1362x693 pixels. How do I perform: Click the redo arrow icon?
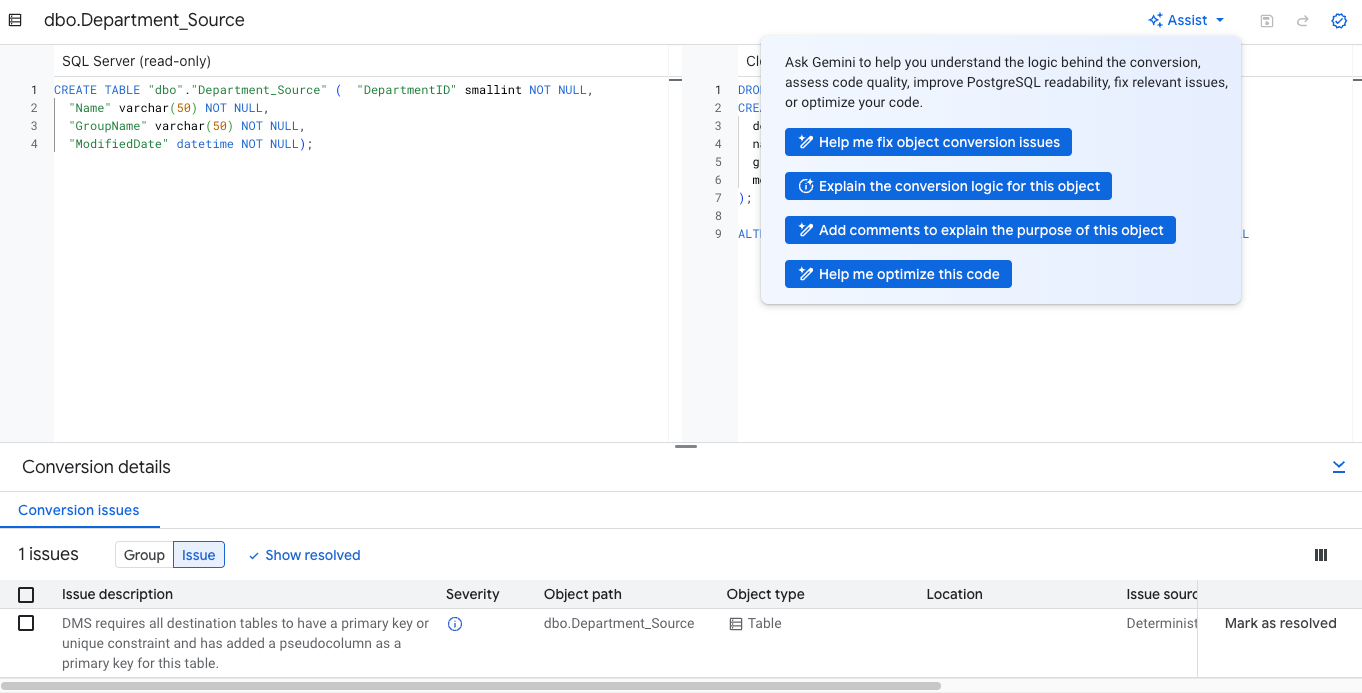[1302, 20]
